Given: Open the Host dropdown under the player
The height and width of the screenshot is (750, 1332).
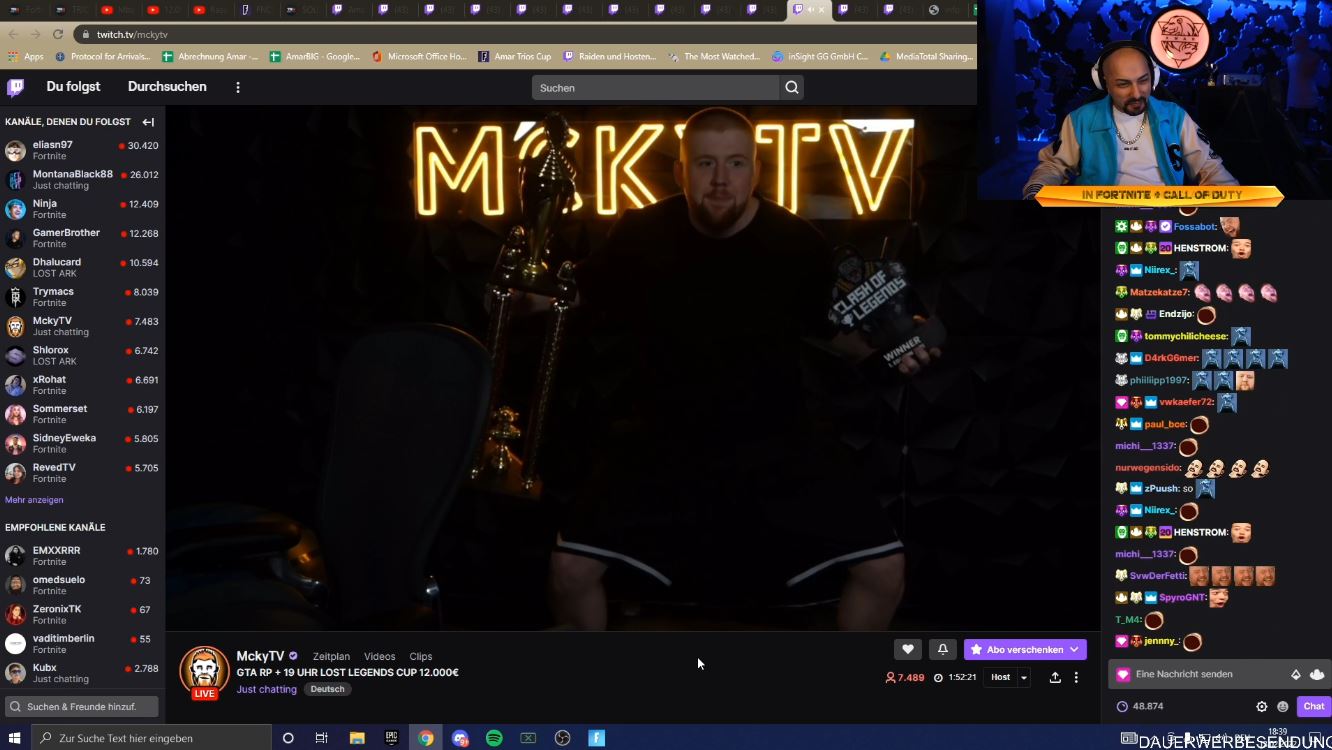Looking at the screenshot, I should click(x=1022, y=677).
